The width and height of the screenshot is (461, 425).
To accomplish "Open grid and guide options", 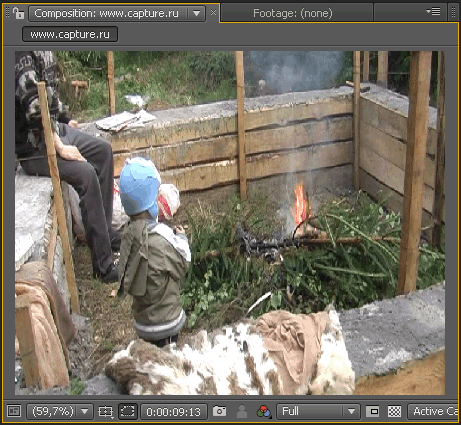I will click(x=106, y=412).
